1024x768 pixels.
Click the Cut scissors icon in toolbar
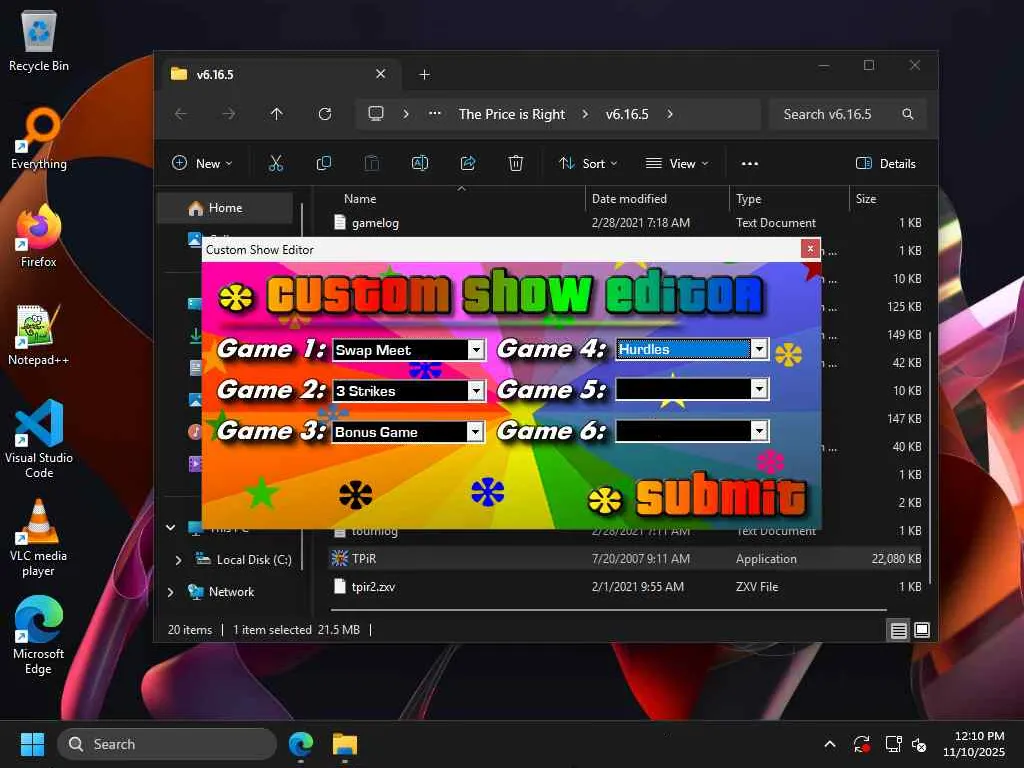276,164
